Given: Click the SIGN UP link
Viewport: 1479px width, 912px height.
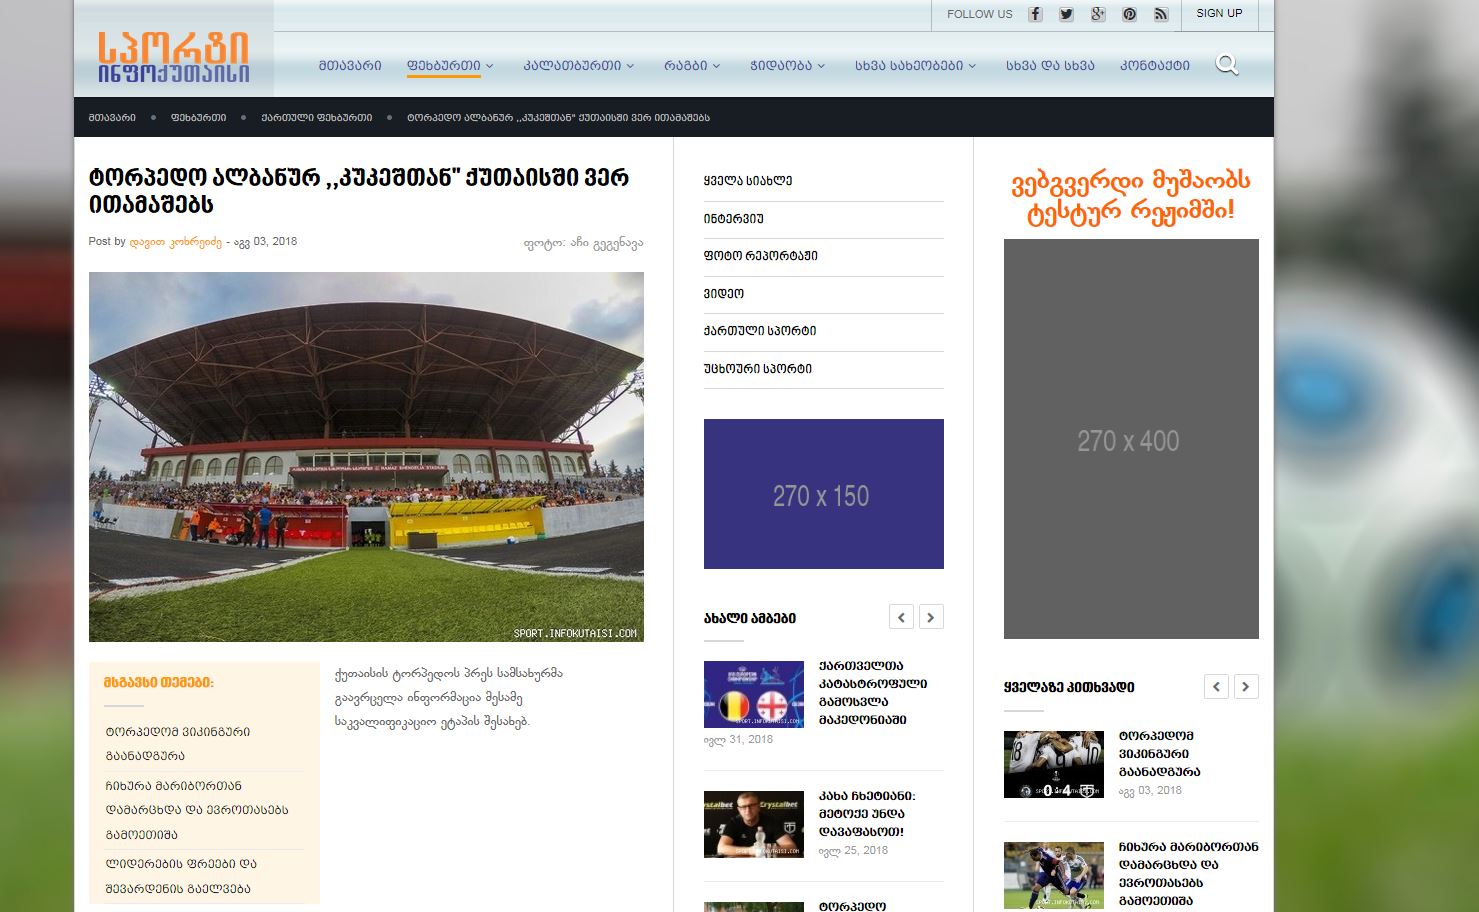Looking at the screenshot, I should pyautogui.click(x=1219, y=13).
